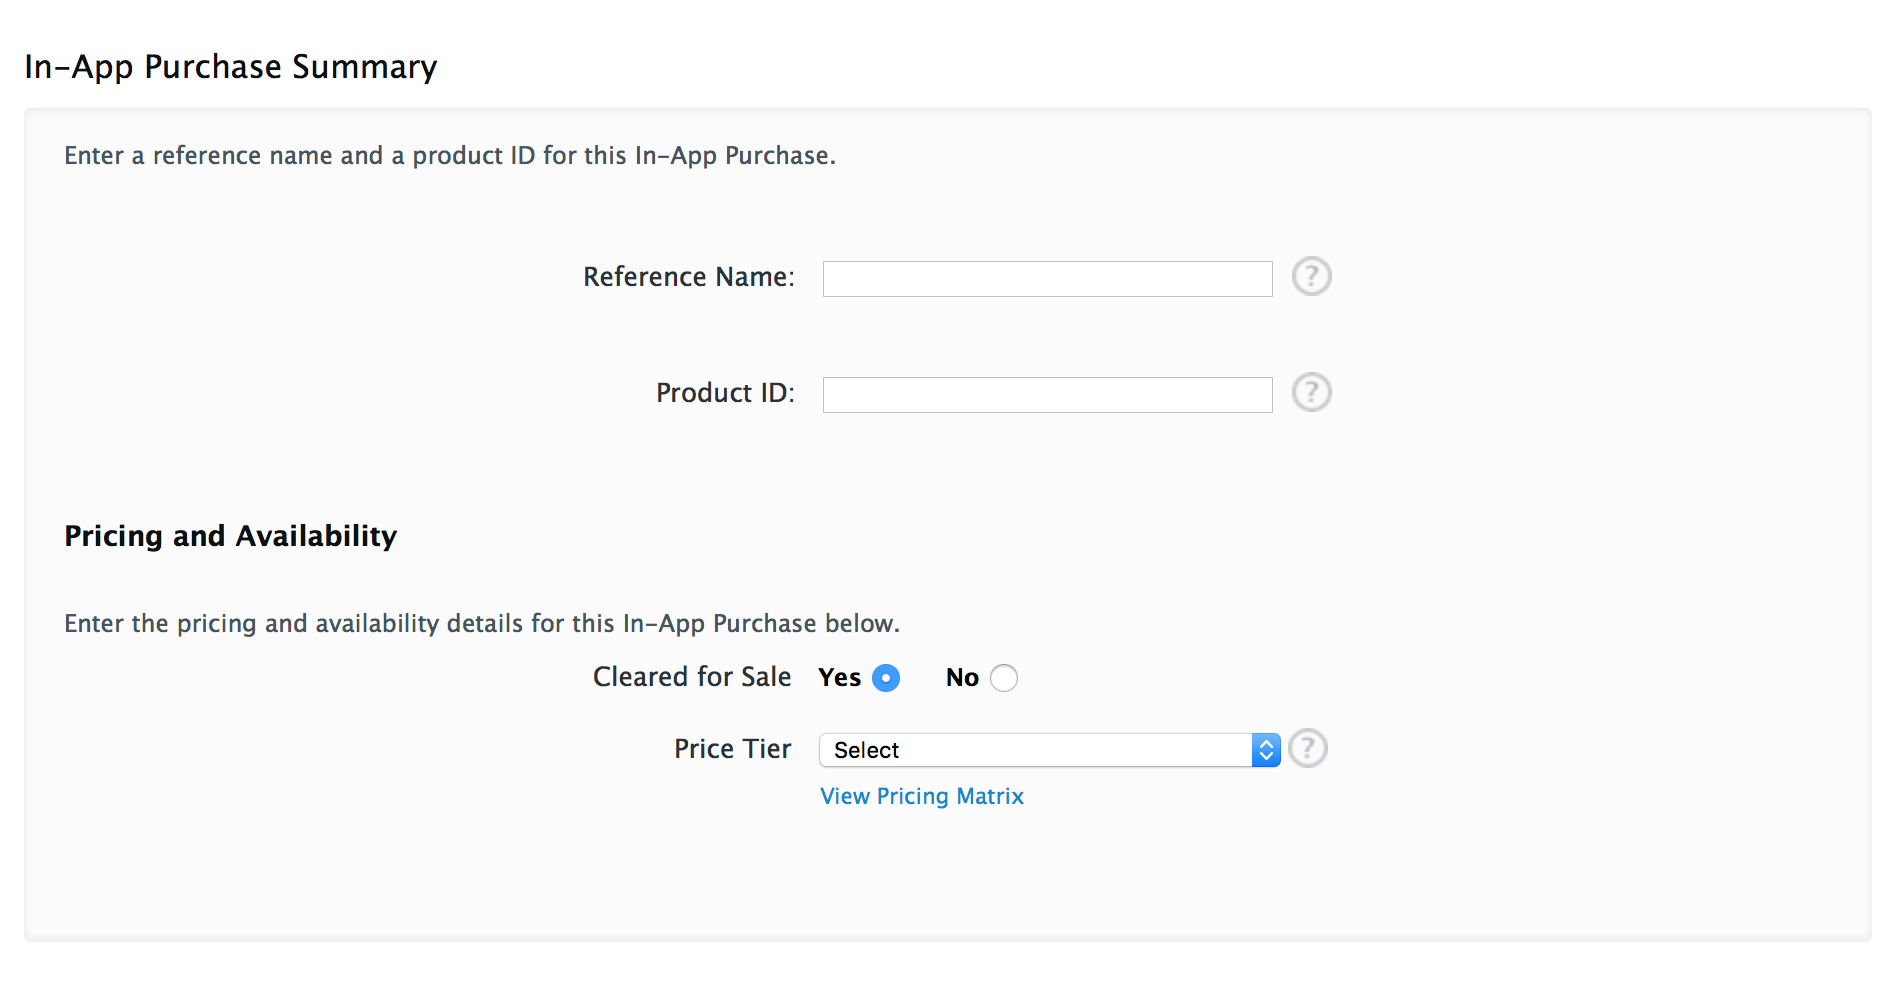Click the pricing and availability details instruction text
The width and height of the screenshot is (1902, 1000).
pos(482,624)
